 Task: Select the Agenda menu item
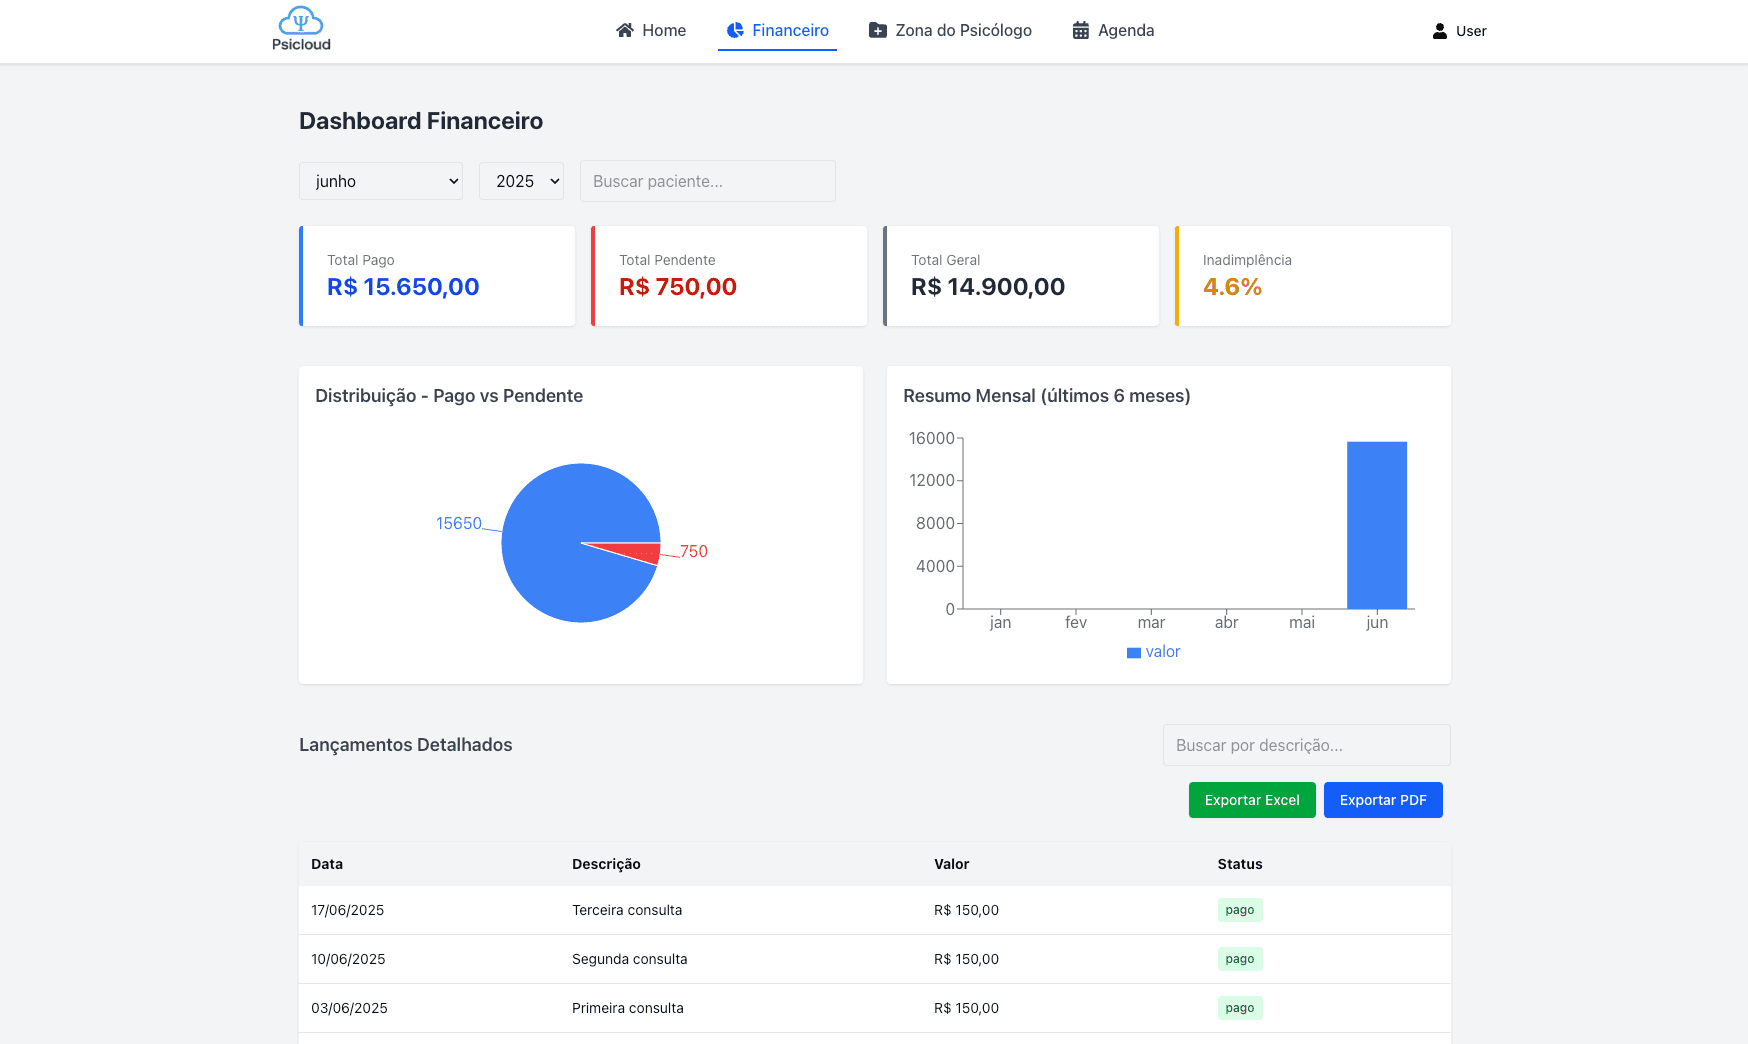[x=1112, y=30]
